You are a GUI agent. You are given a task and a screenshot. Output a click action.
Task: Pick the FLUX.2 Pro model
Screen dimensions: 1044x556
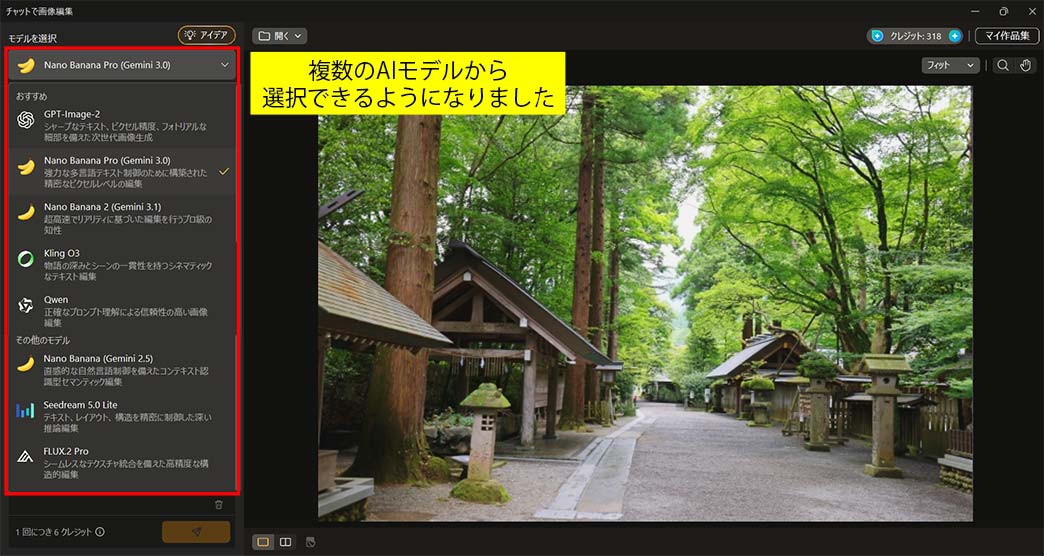[x=122, y=463]
